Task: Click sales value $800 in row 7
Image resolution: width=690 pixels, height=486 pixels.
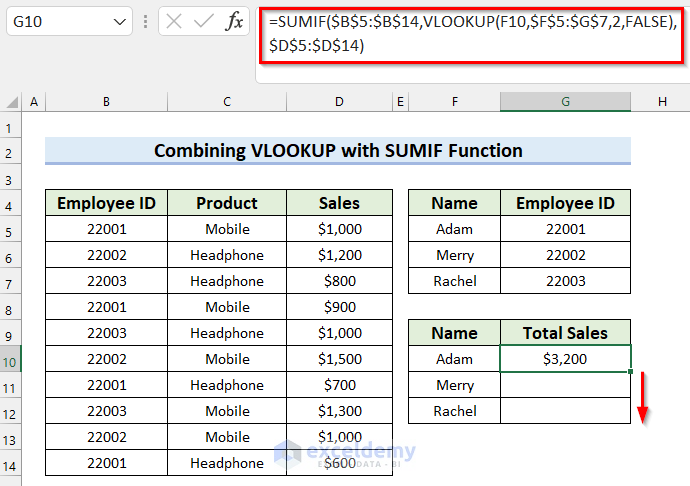Action: pyautogui.click(x=339, y=281)
